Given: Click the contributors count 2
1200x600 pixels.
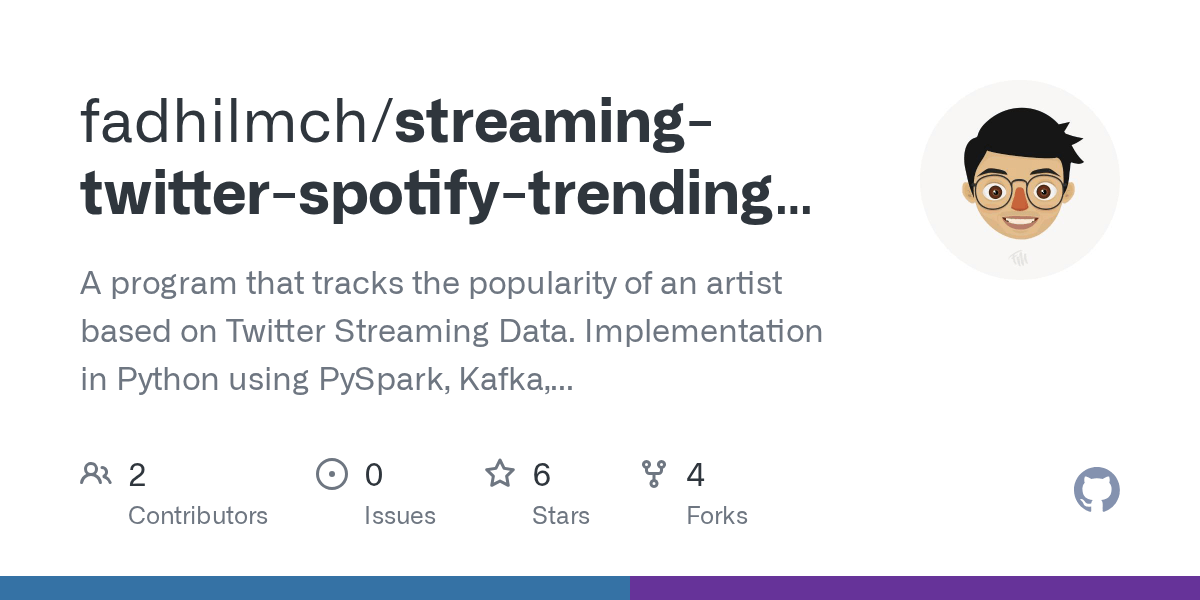Looking at the screenshot, I should [137, 475].
